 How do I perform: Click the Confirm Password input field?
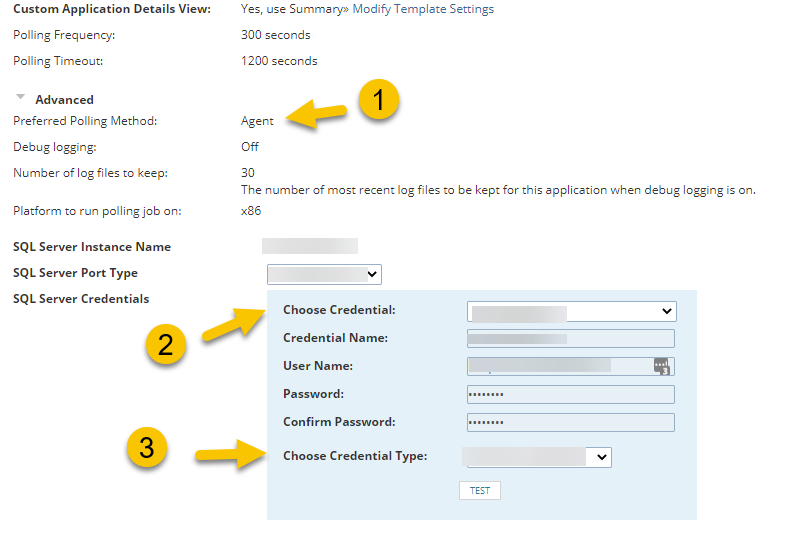[x=571, y=422]
